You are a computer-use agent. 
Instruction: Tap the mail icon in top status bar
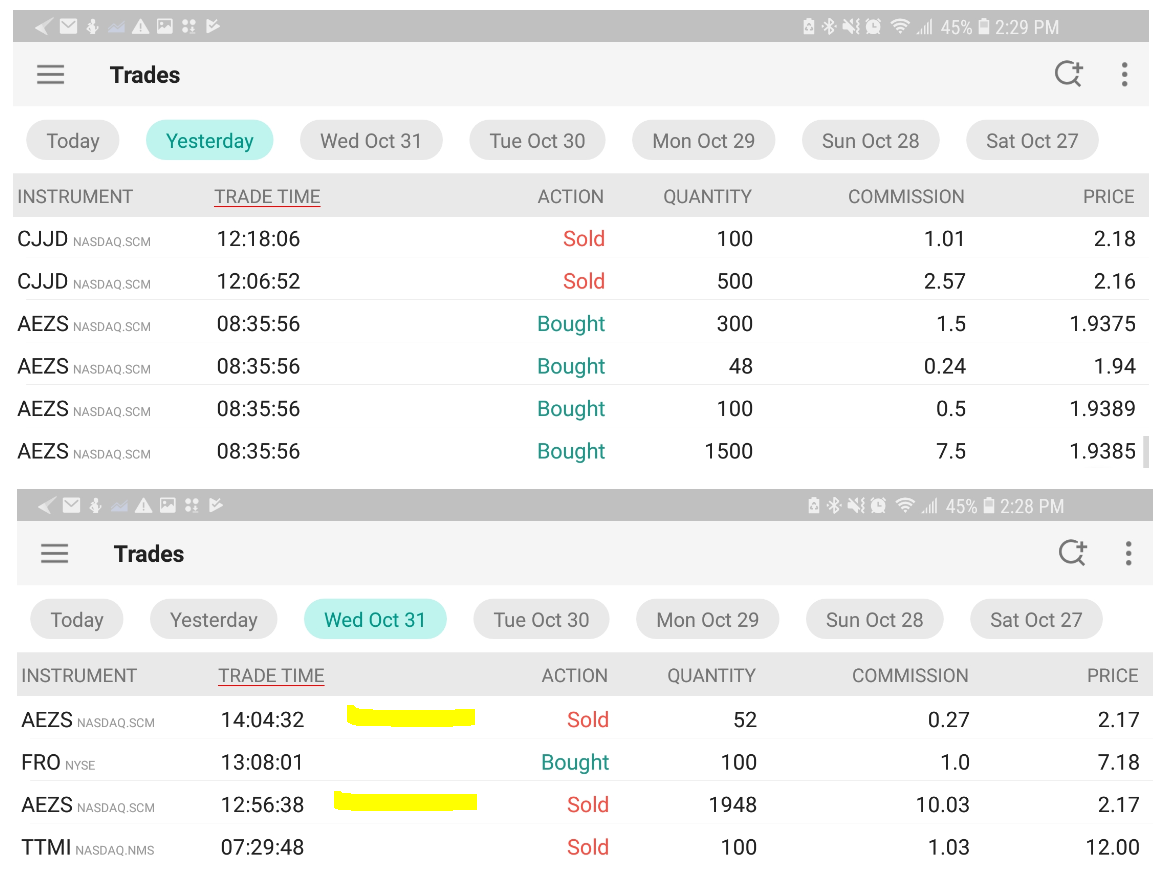(x=68, y=27)
